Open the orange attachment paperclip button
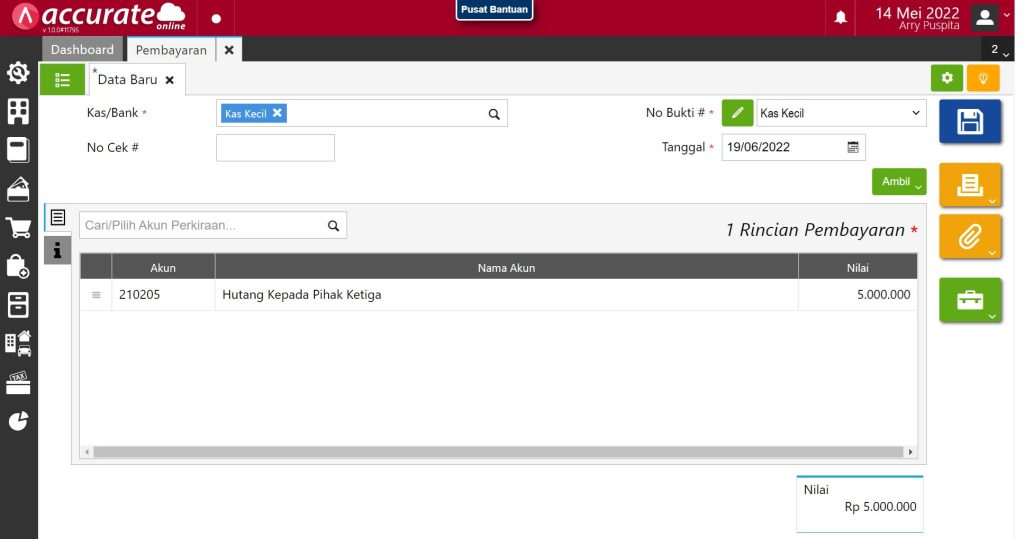 pos(969,237)
